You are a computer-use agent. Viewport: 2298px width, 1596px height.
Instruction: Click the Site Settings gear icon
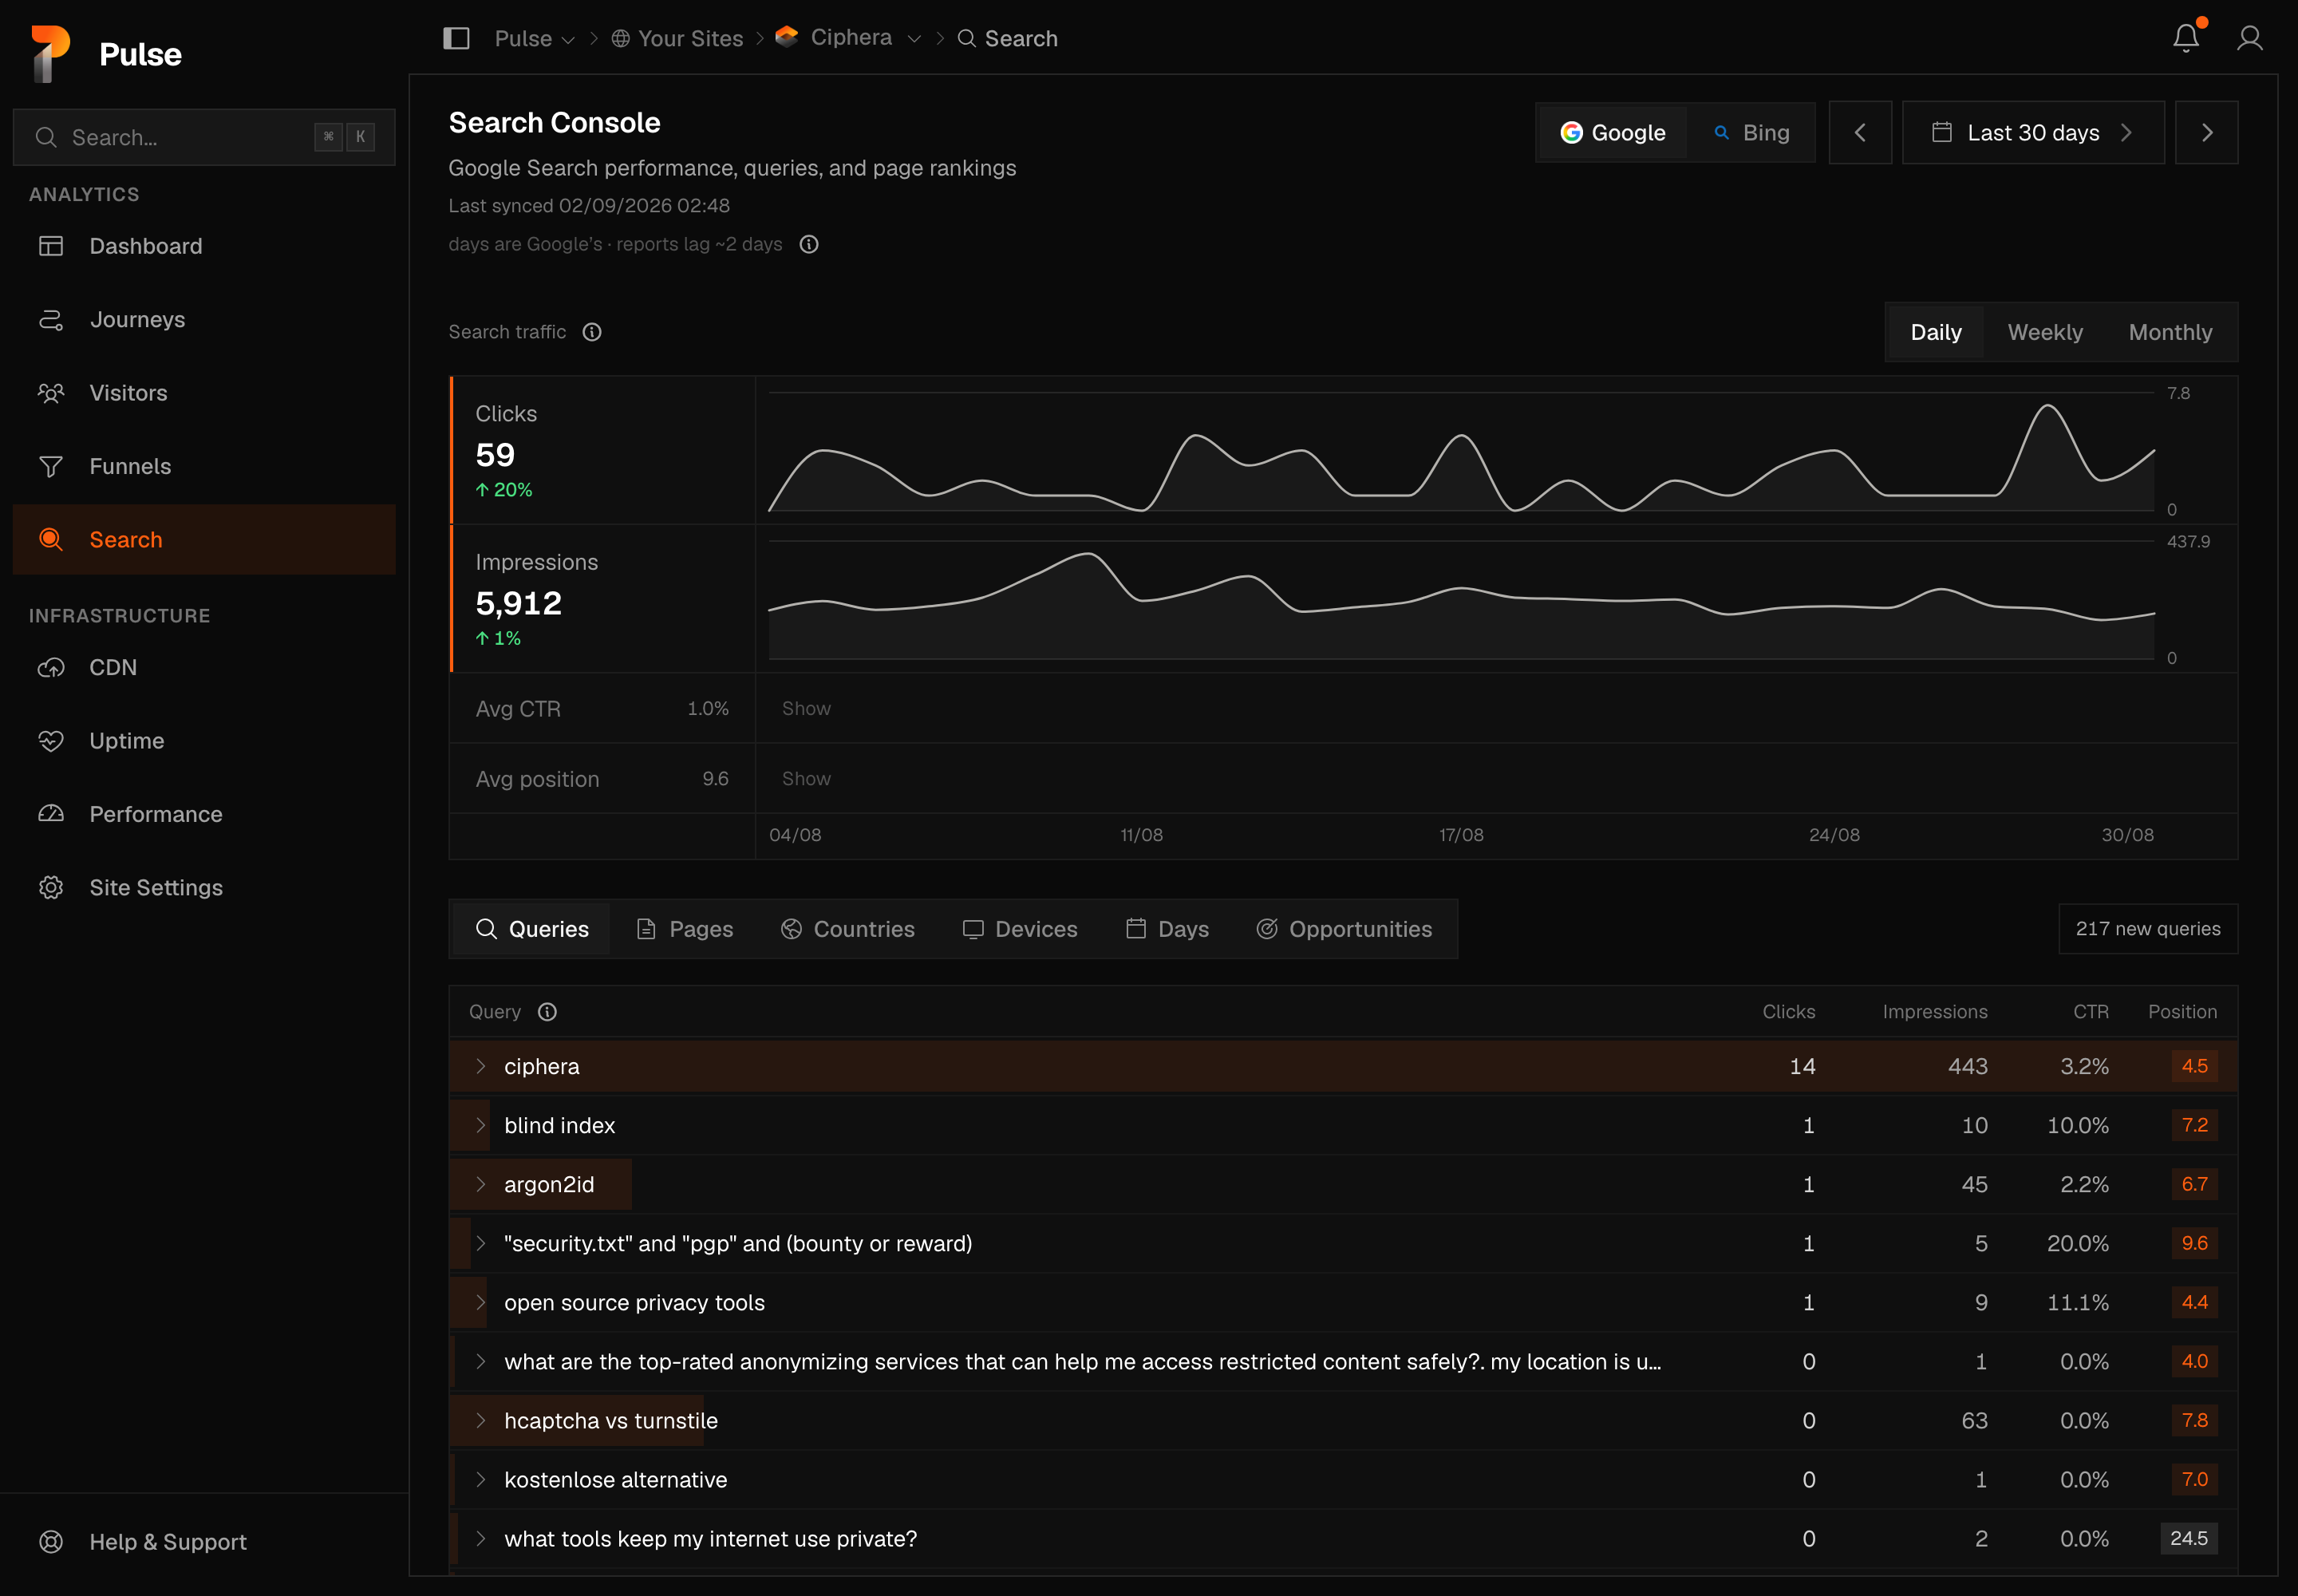pyautogui.click(x=51, y=887)
